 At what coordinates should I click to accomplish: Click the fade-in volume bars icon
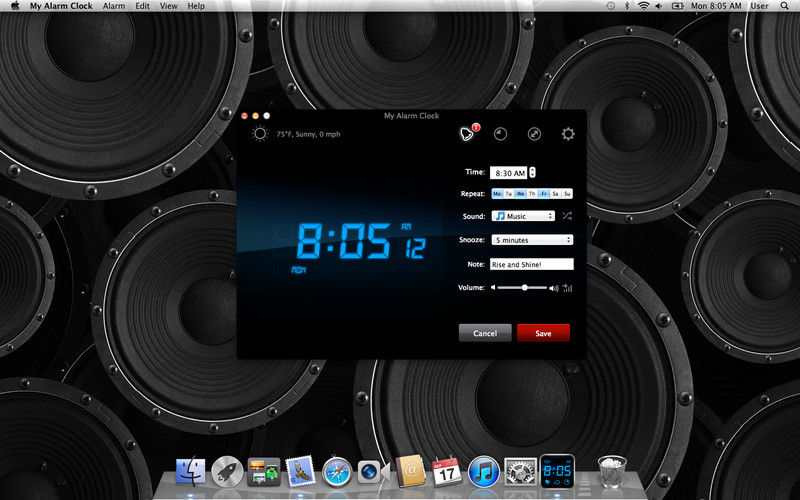567,288
